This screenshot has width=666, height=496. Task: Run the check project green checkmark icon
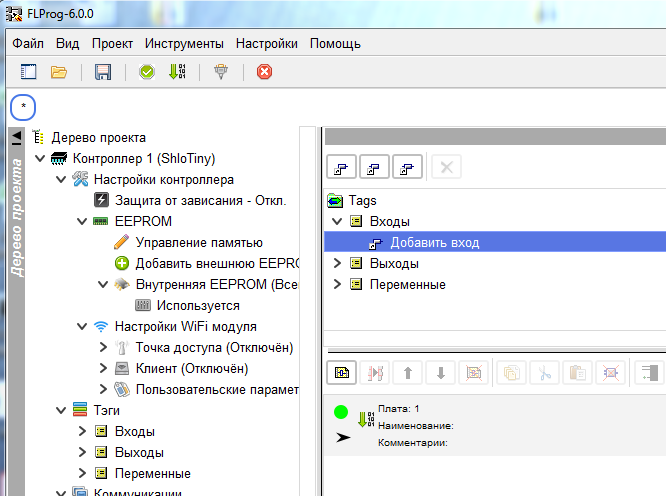coord(147,72)
